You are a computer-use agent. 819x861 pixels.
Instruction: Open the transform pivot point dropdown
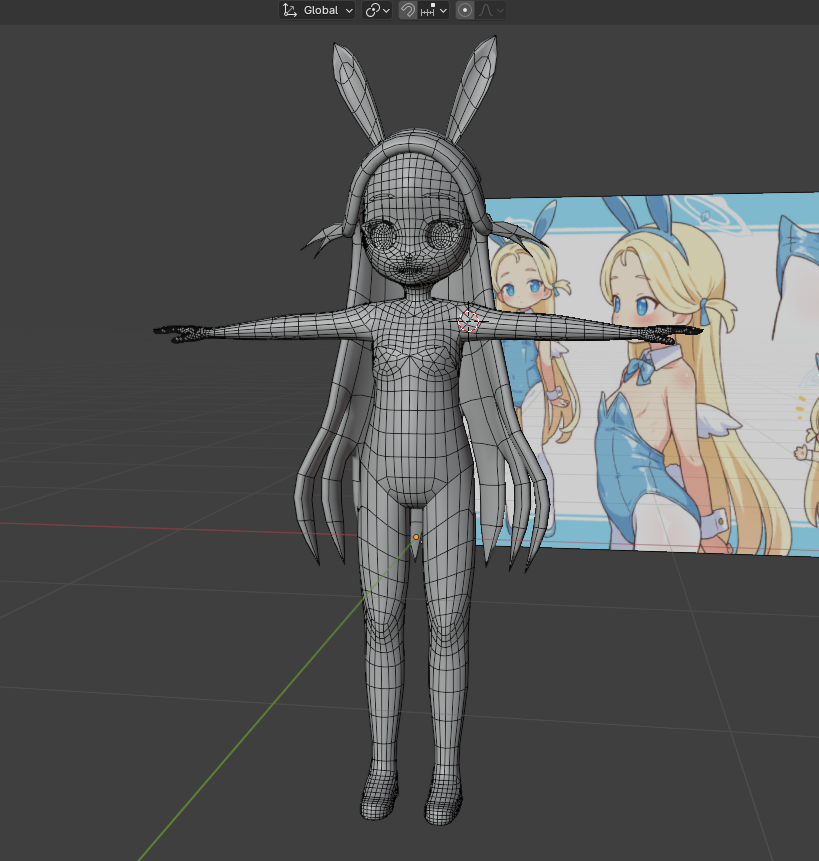pyautogui.click(x=377, y=10)
